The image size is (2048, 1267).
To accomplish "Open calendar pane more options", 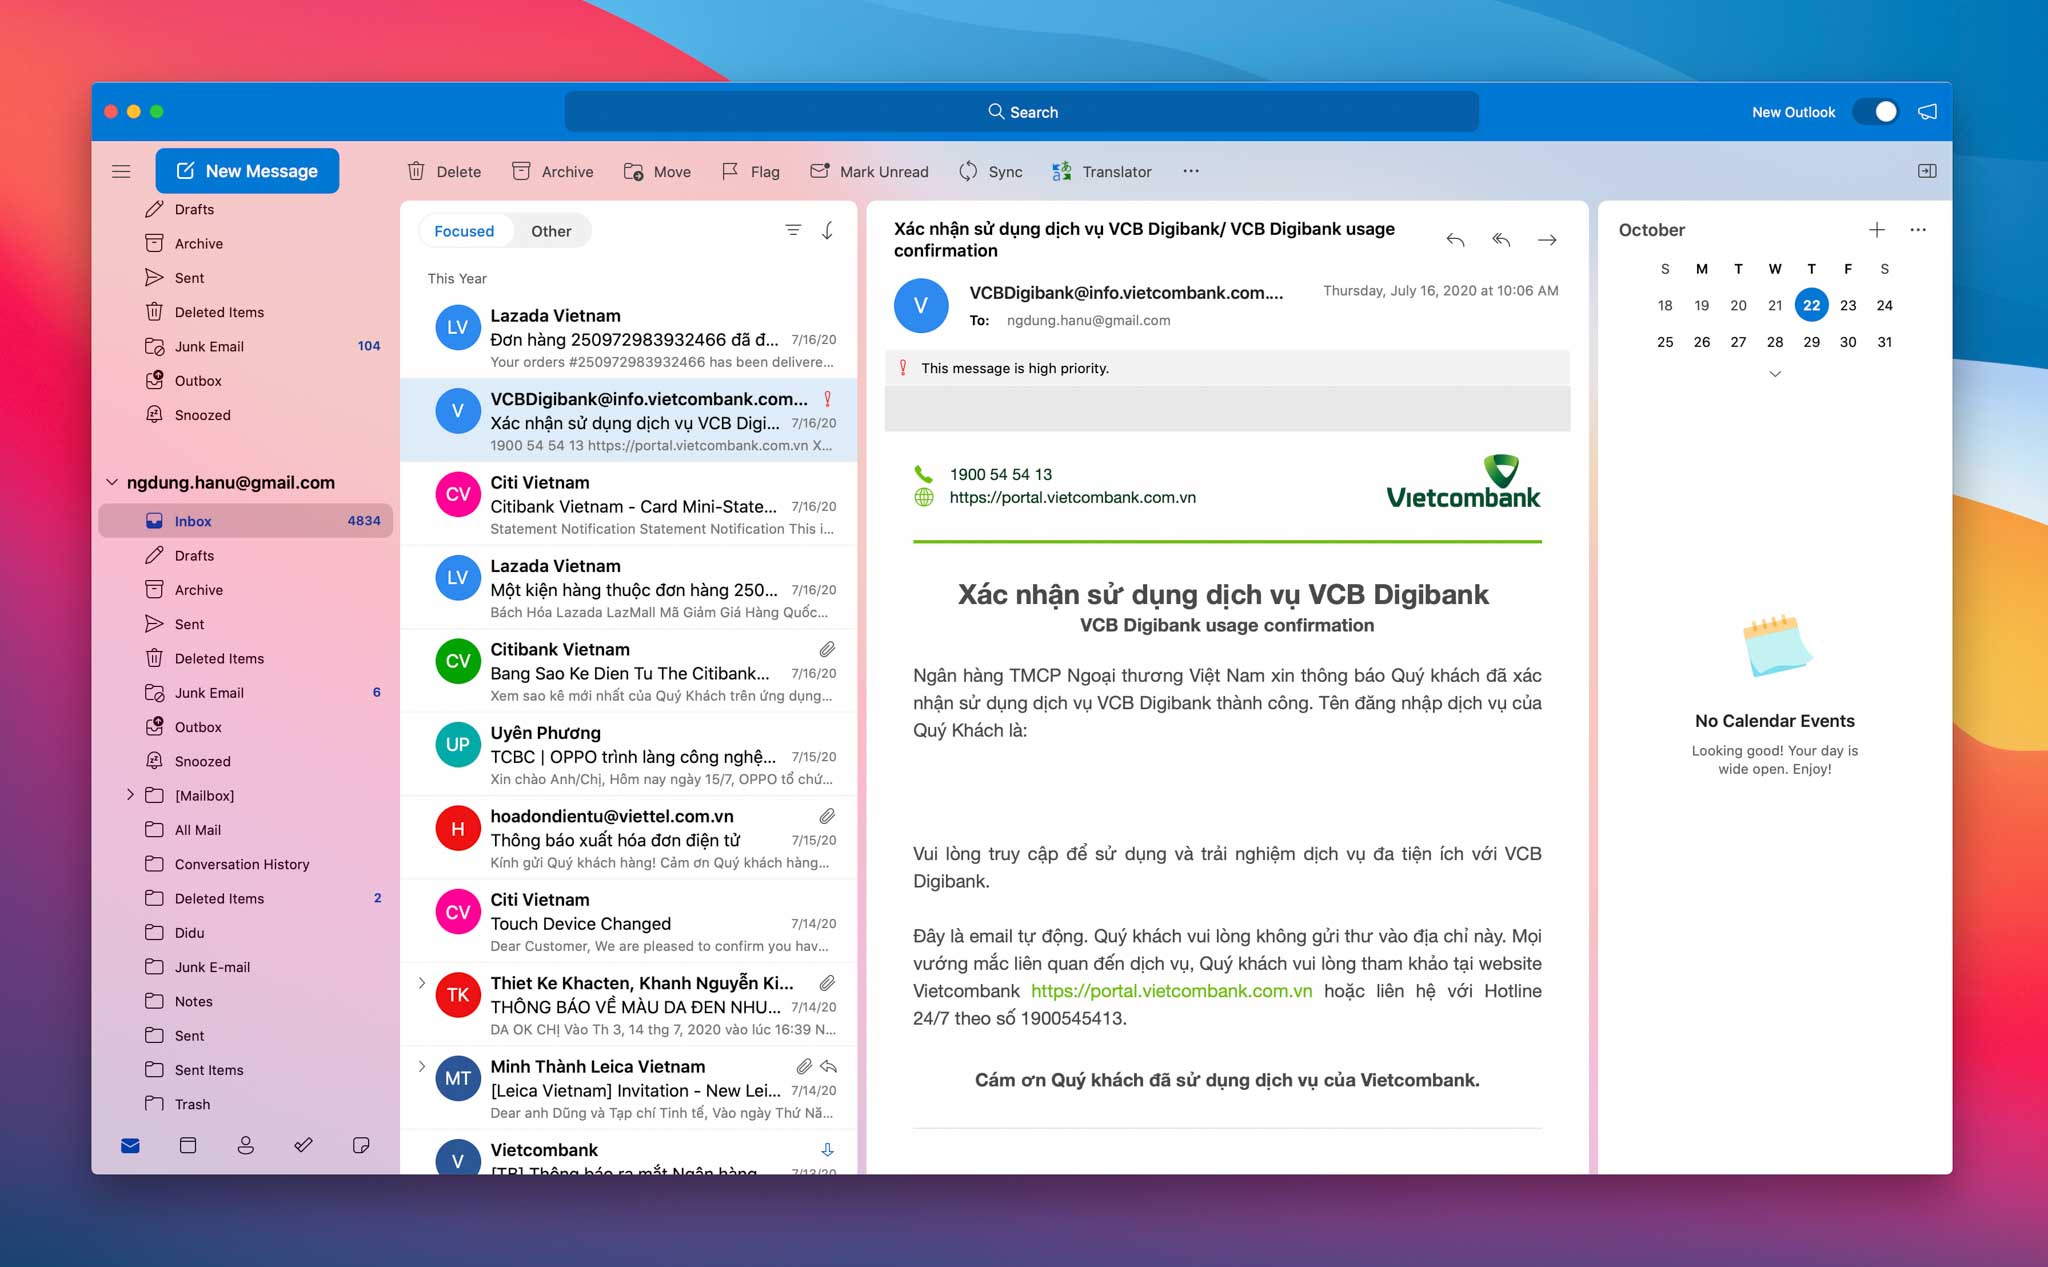I will (1918, 230).
